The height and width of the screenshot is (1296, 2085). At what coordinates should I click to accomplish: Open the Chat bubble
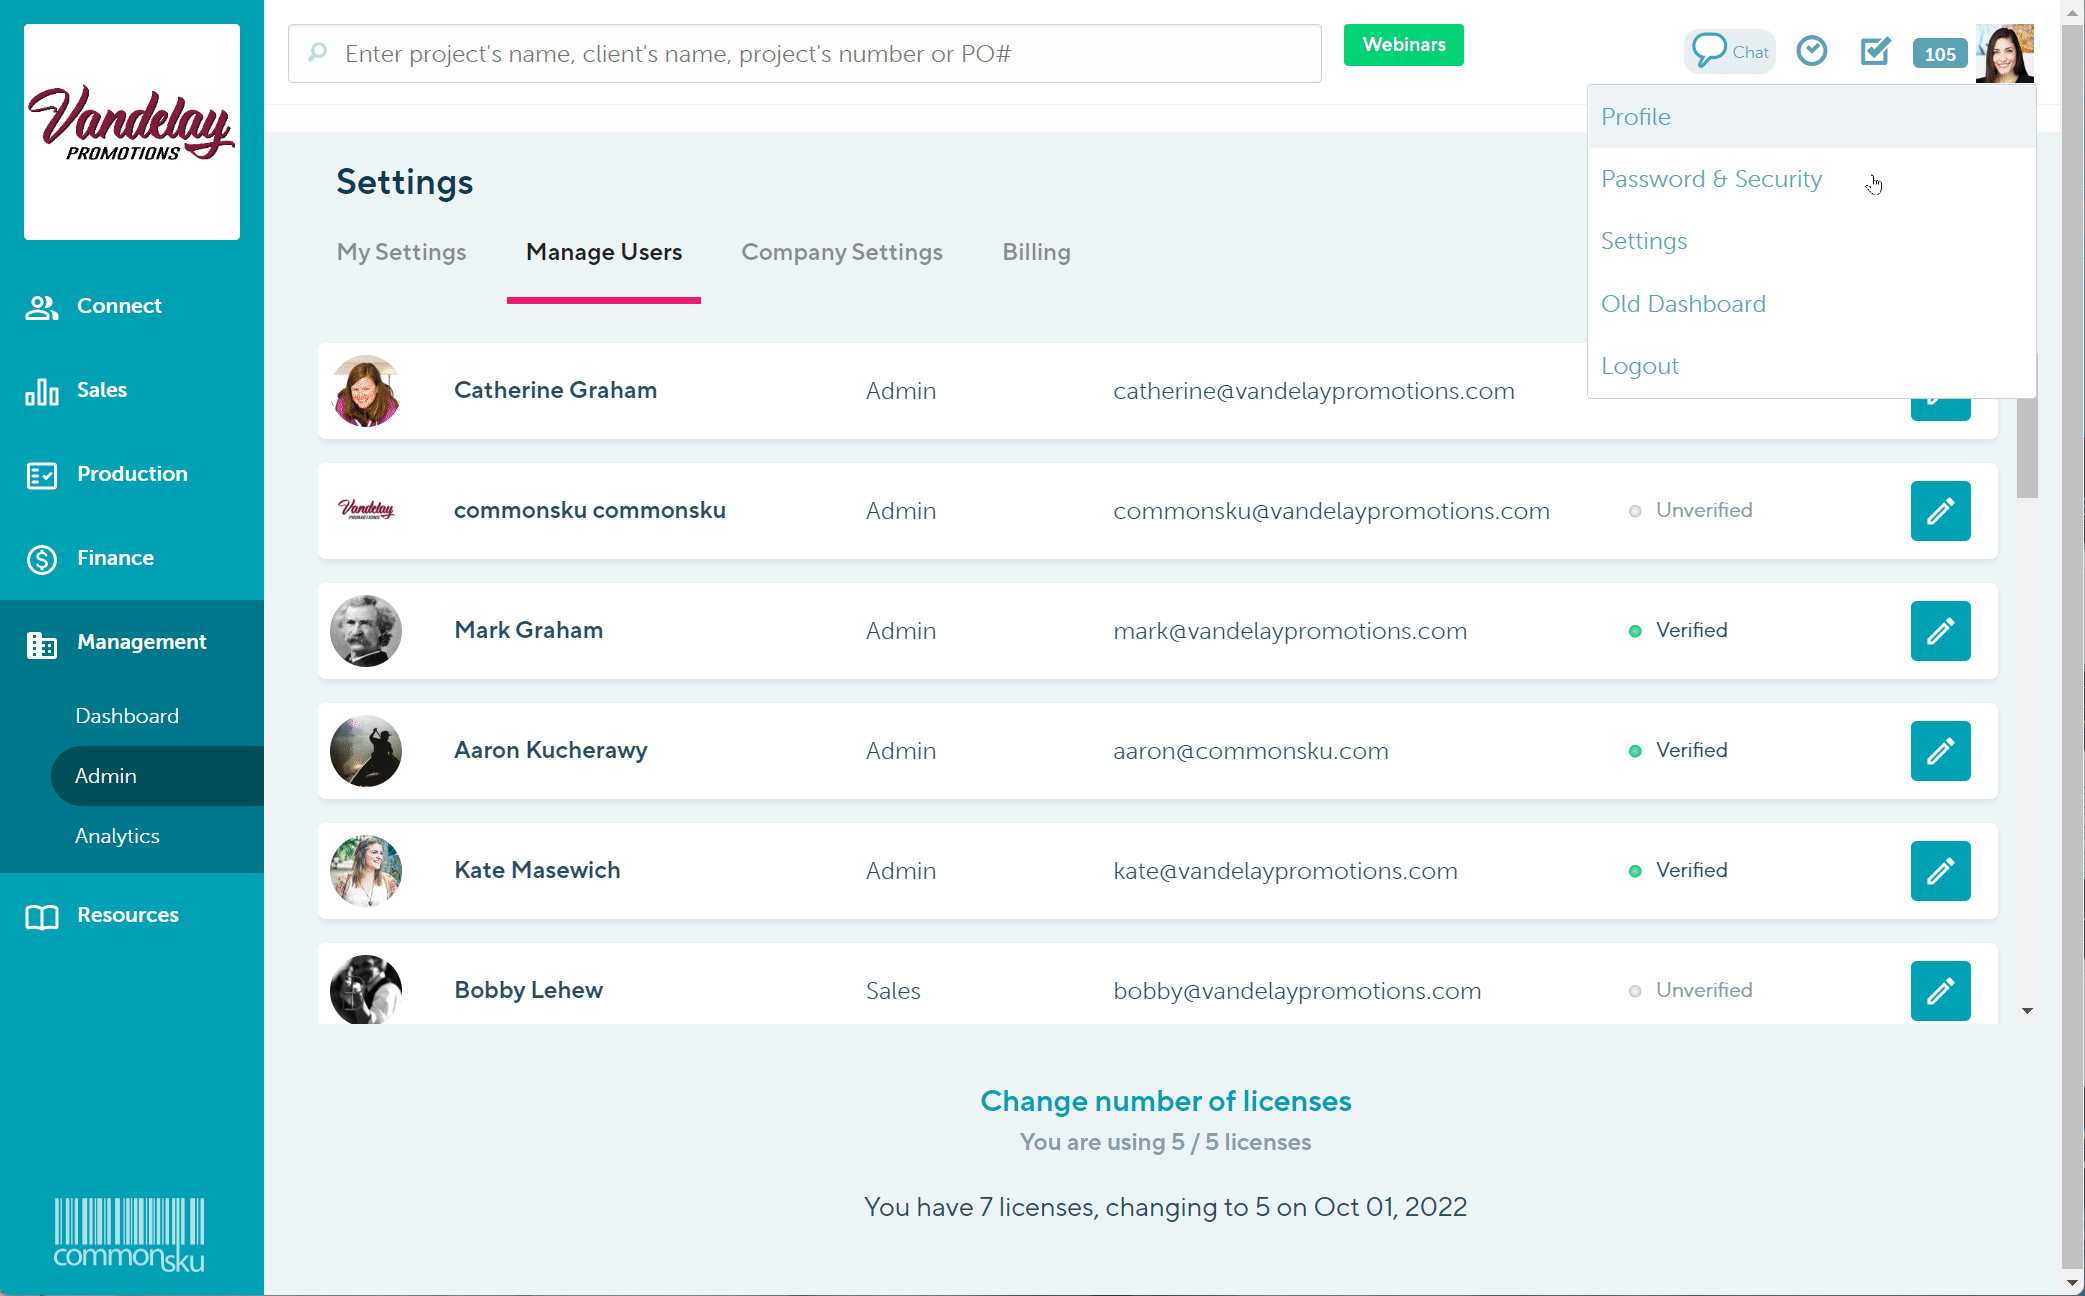point(1729,50)
